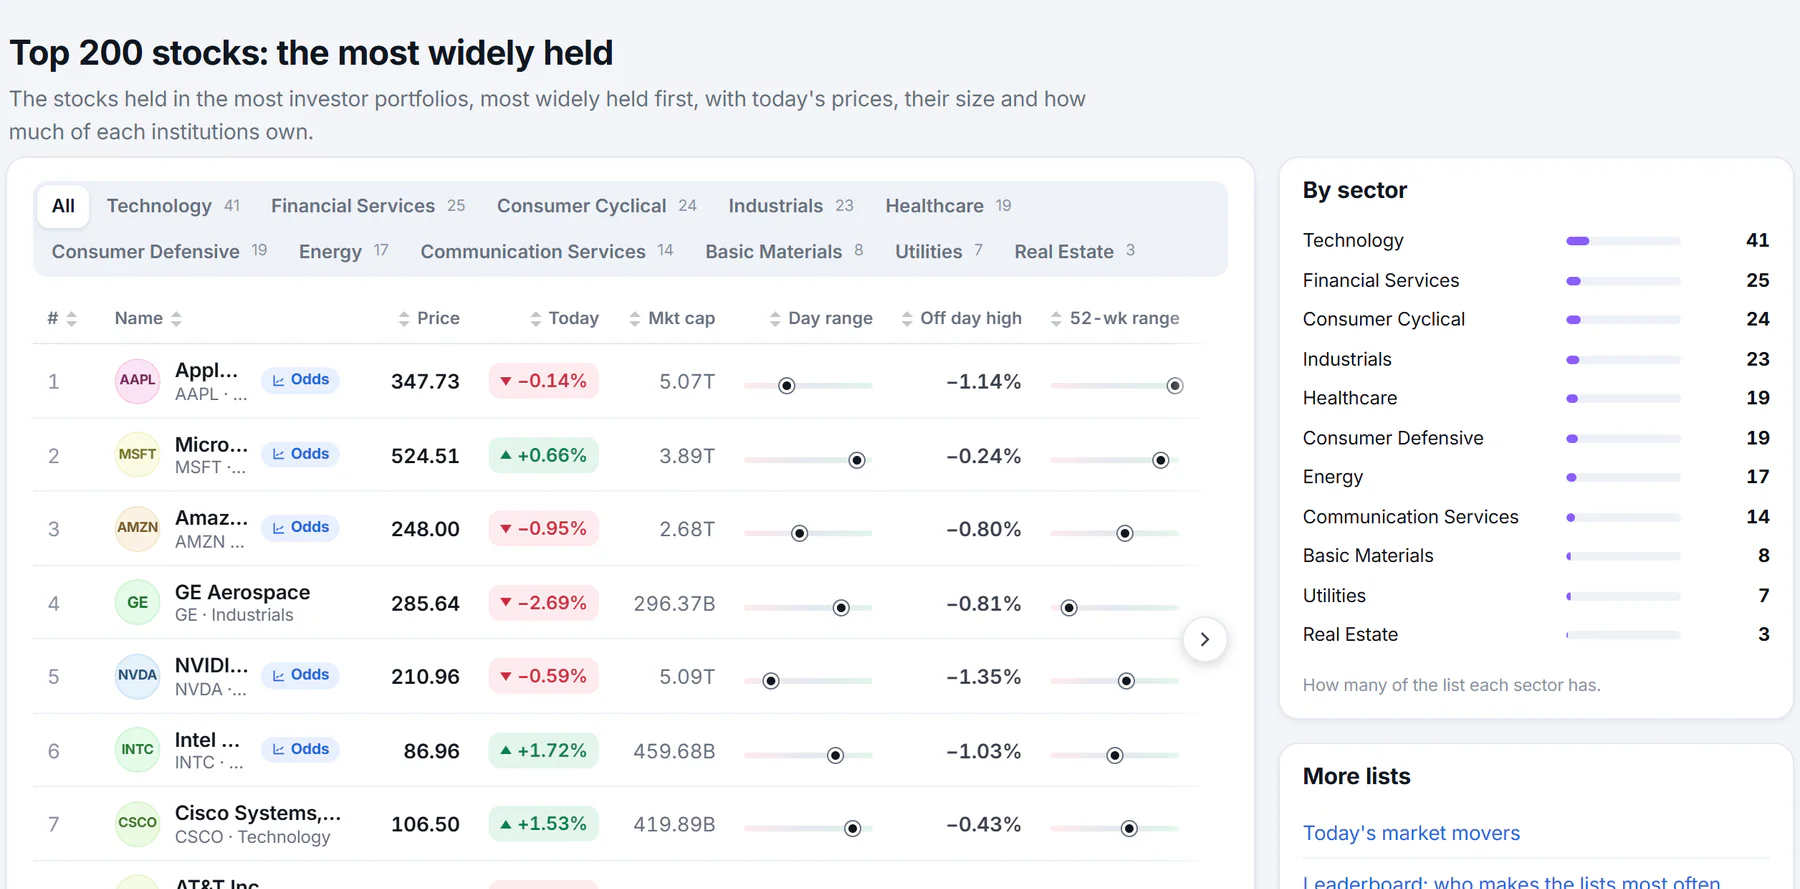The image size is (1800, 889).
Task: Filter by Financial Services tab
Action: (x=368, y=206)
